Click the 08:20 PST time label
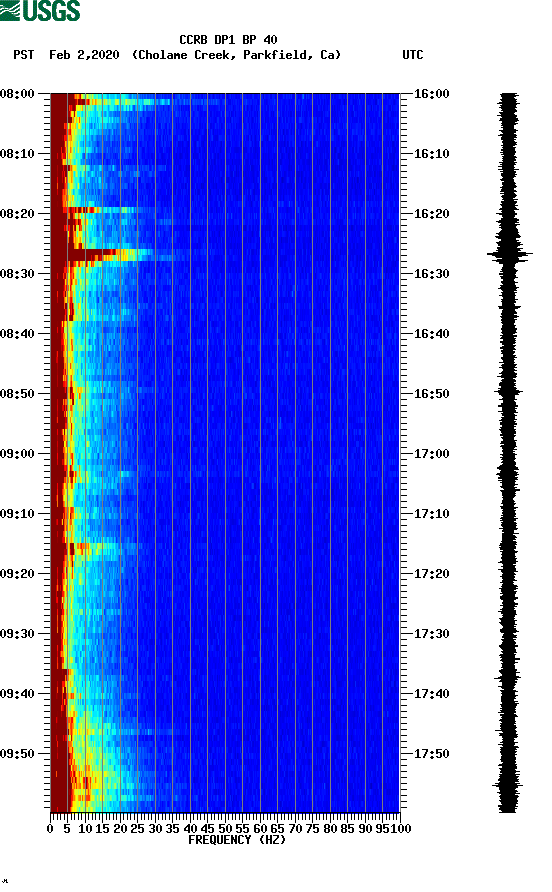Image resolution: width=552 pixels, height=892 pixels. (x=18, y=214)
